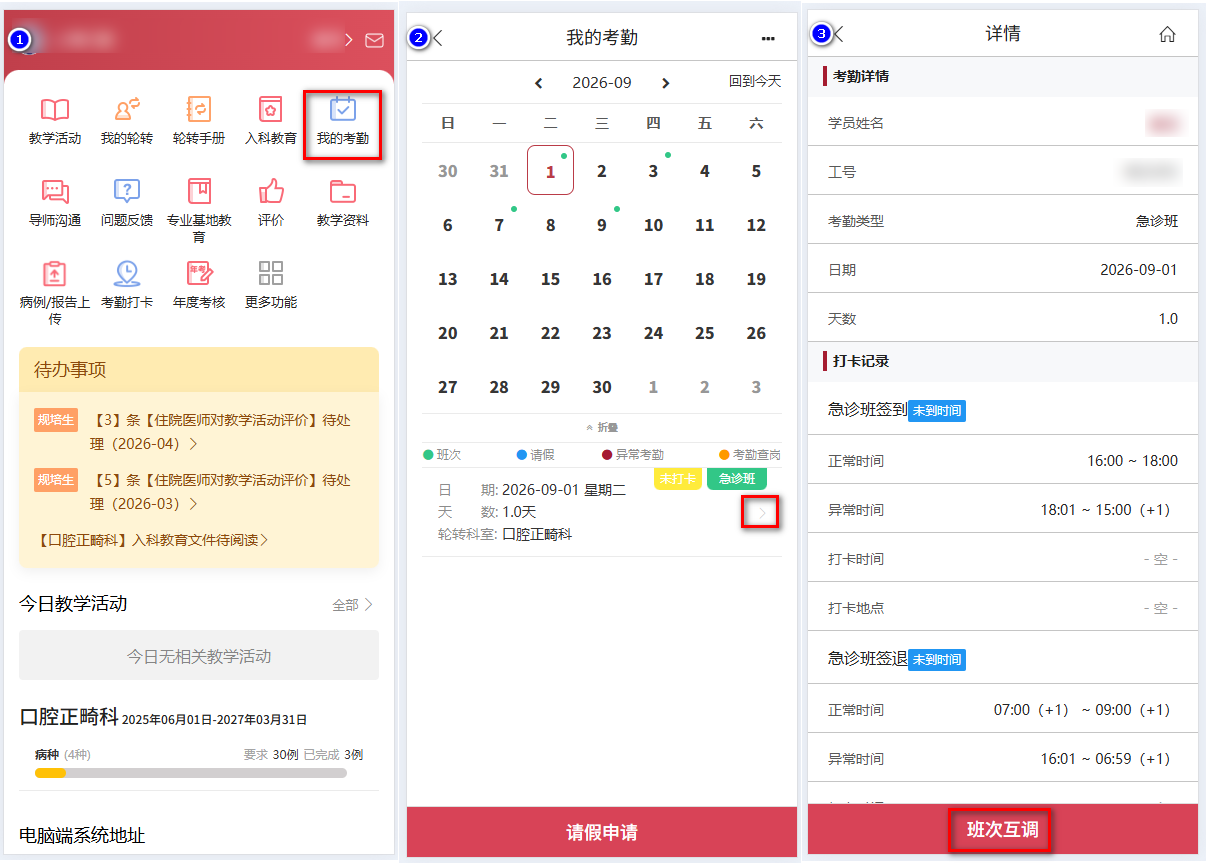The image size is (1209, 863).
Task: Click the 未打卡 yellow tag
Action: coord(678,479)
